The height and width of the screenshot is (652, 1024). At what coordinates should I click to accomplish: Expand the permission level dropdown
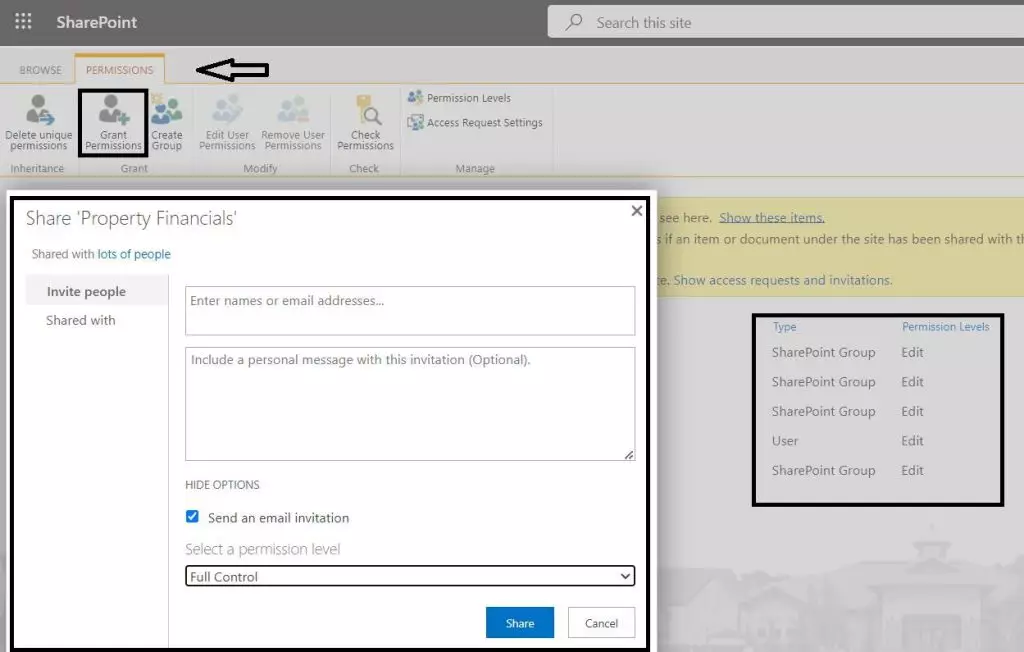pyautogui.click(x=410, y=576)
